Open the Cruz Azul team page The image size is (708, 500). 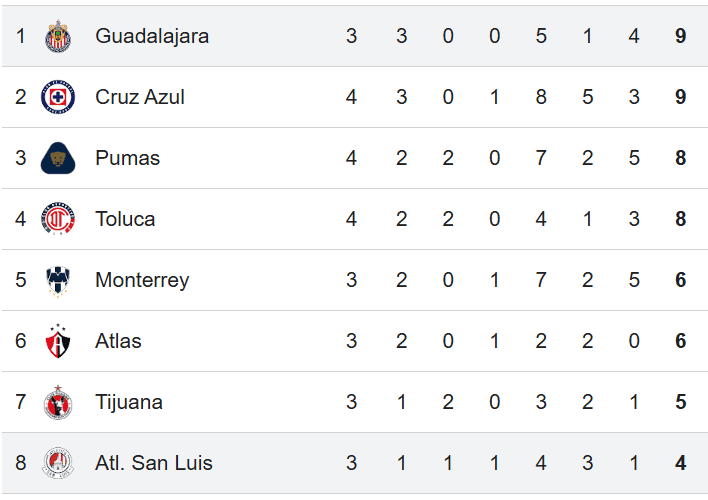[x=140, y=97]
